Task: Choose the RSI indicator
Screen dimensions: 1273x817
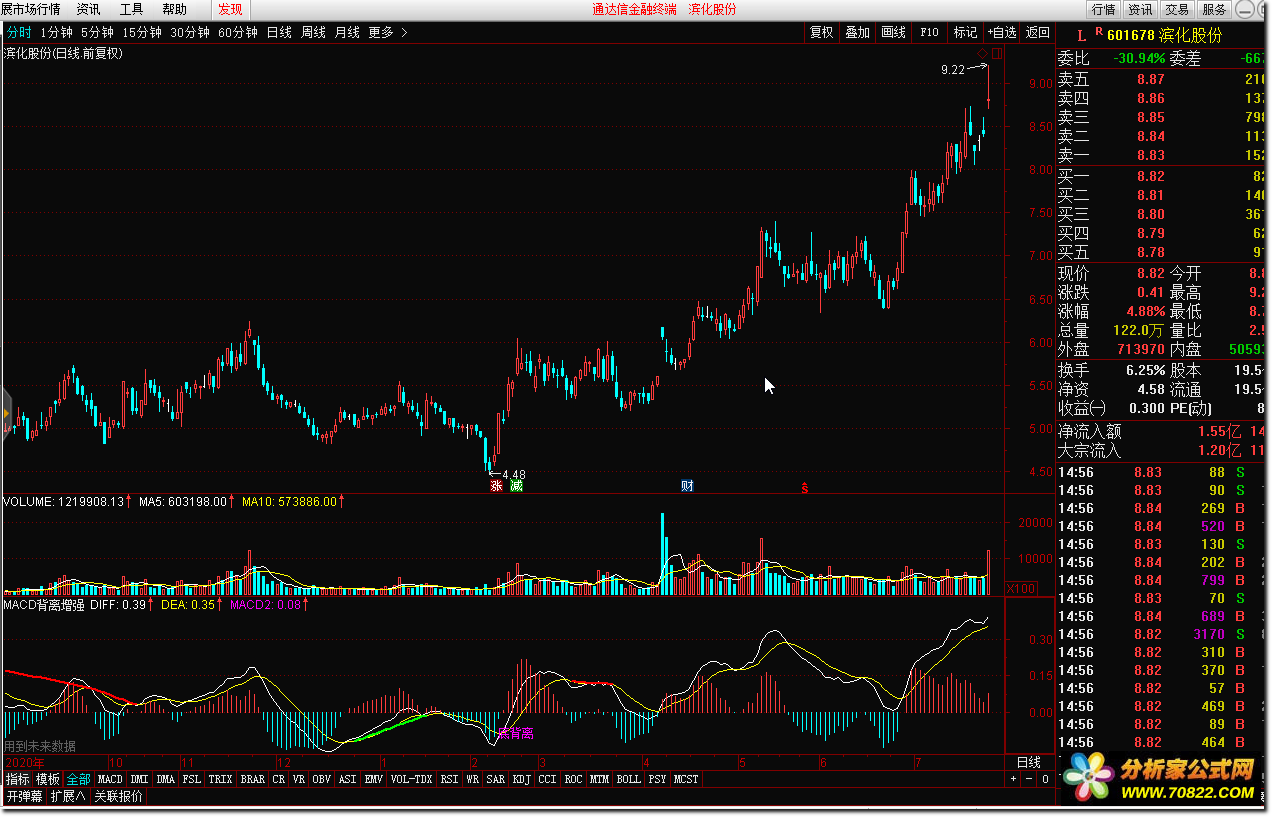Action: 449,779
